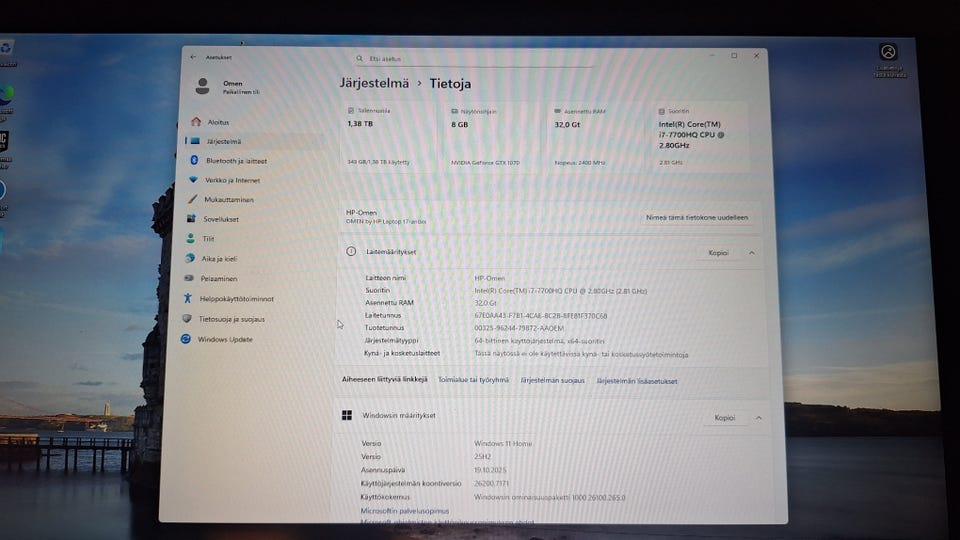The height and width of the screenshot is (540, 960).
Task: Open the Asennettu RAM 32,0 Gt card
Action: pos(594,138)
